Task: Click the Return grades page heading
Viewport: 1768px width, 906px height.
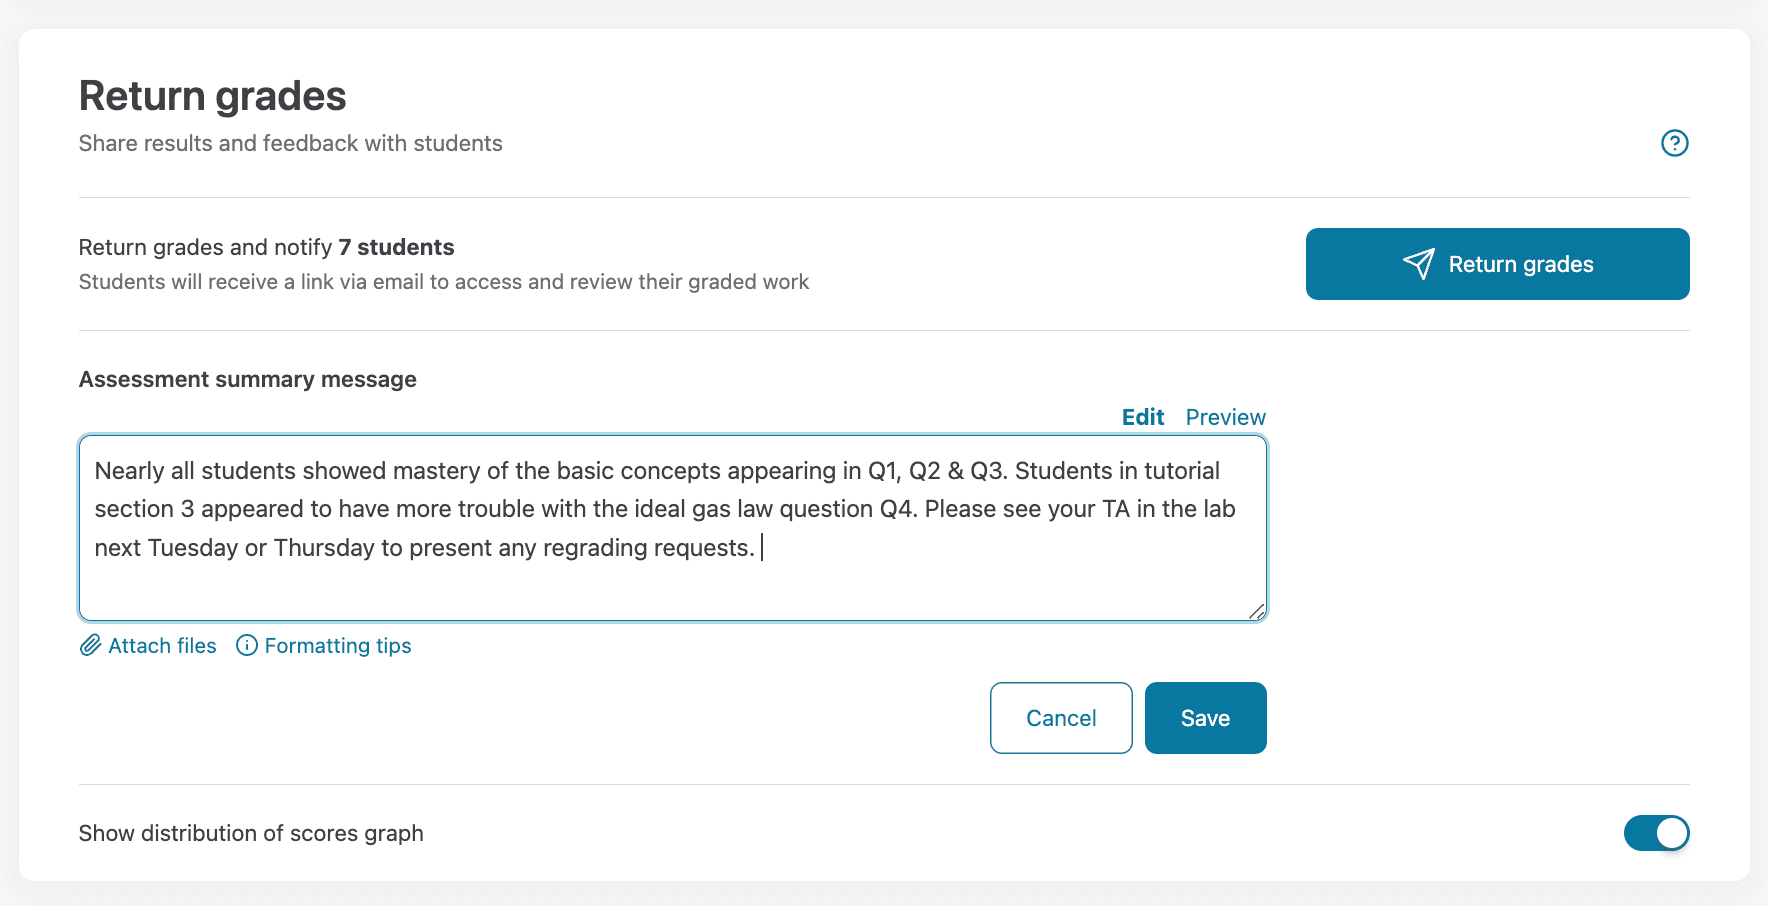Action: tap(212, 96)
